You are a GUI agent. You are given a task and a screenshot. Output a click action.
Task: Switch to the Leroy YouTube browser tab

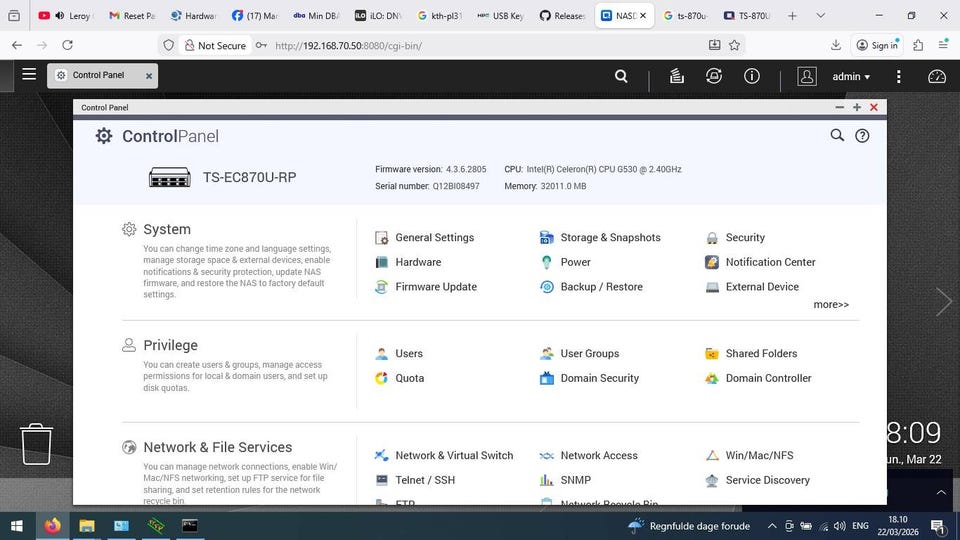(x=64, y=15)
